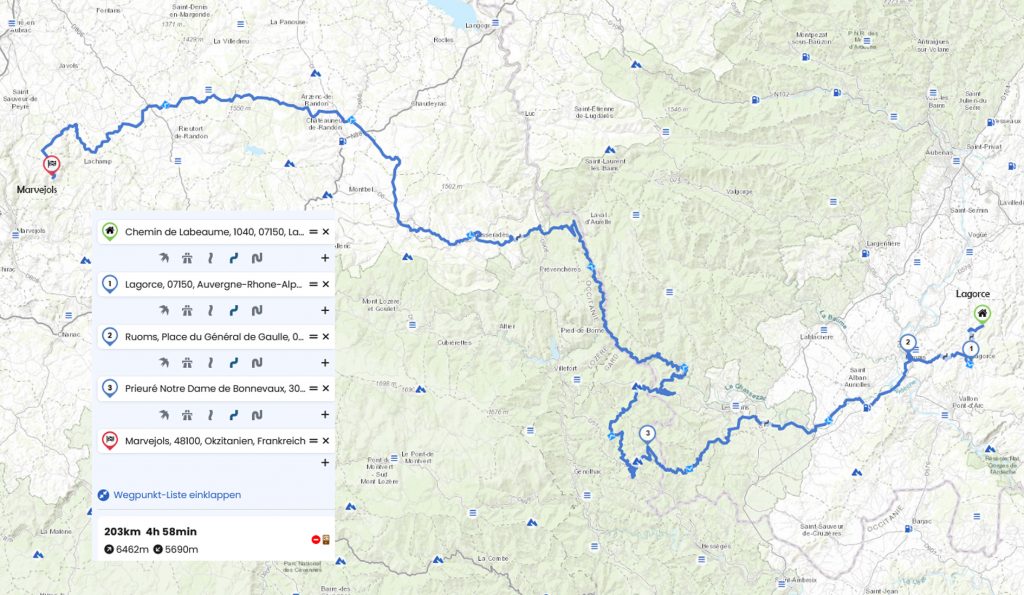1024x595 pixels.
Task: Click the red avoidance icon in the route summary
Action: pos(316,539)
